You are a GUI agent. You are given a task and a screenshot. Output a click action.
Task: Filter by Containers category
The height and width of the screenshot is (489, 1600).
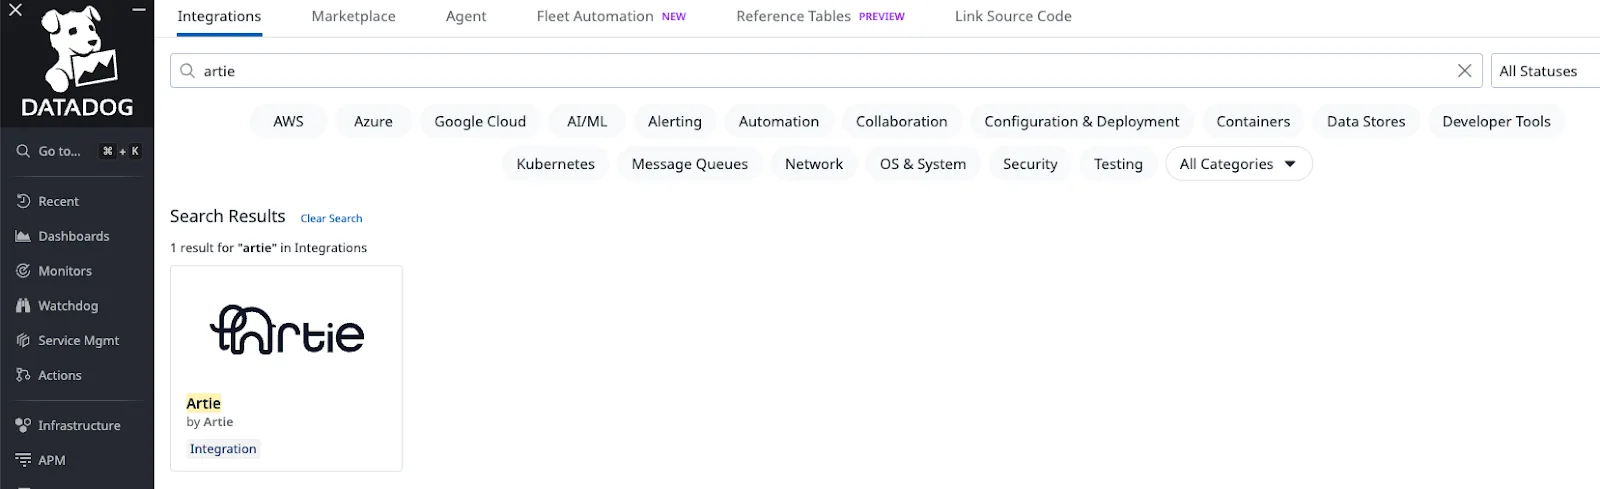tap(1253, 121)
